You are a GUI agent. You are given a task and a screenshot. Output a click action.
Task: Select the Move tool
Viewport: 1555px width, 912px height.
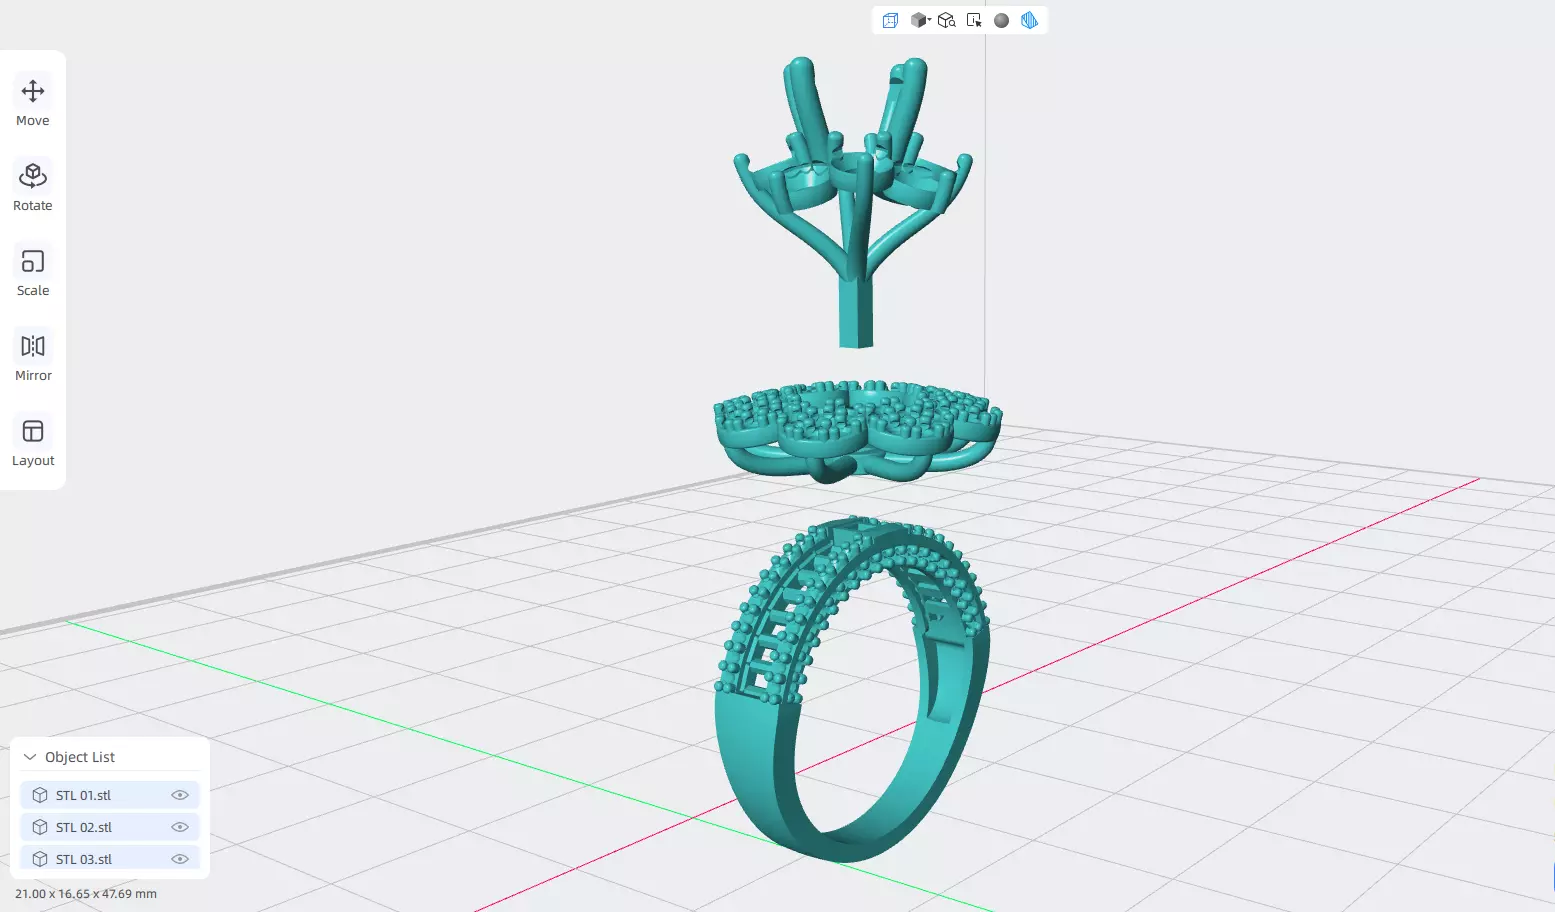click(33, 102)
